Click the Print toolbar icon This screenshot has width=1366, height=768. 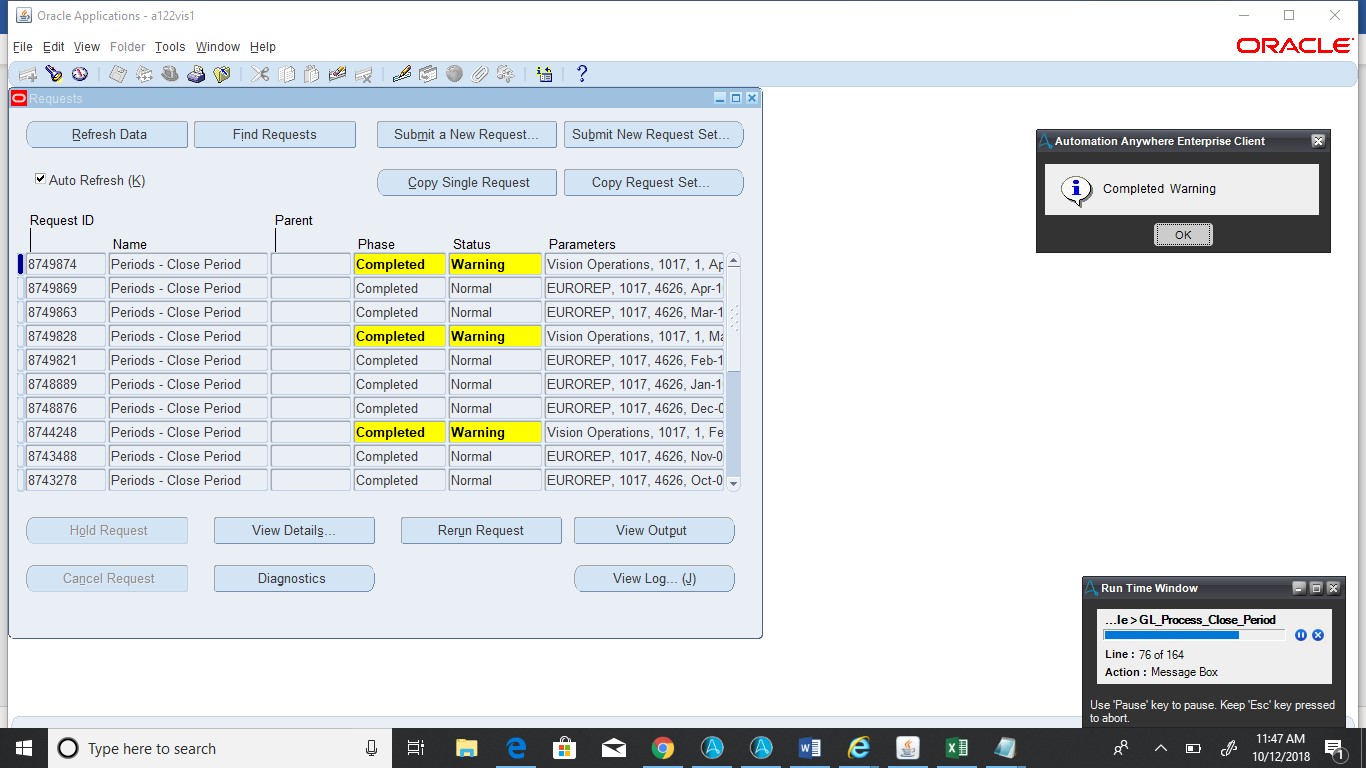(x=196, y=74)
